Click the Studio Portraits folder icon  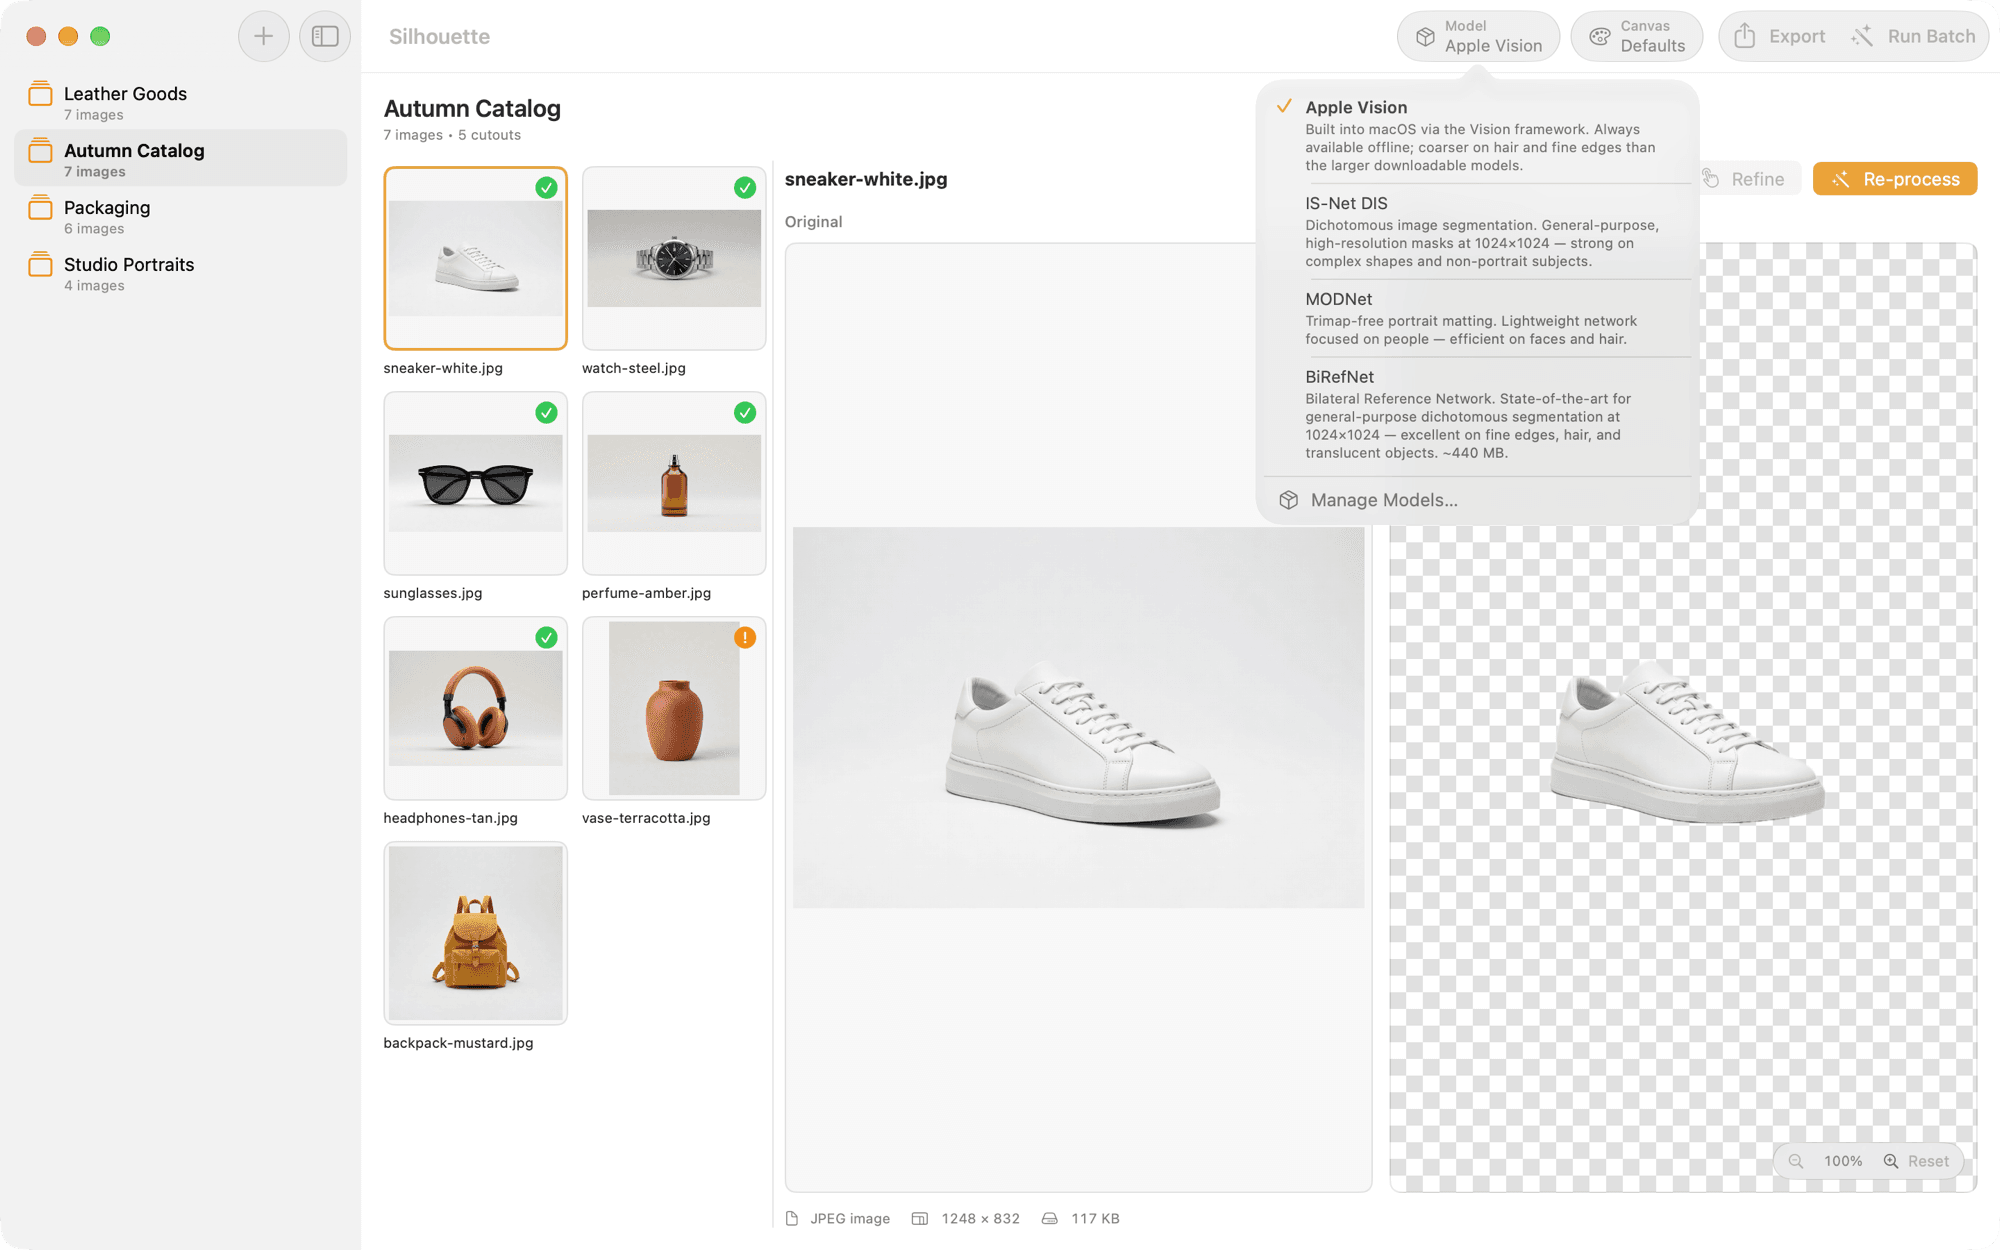pos(40,265)
